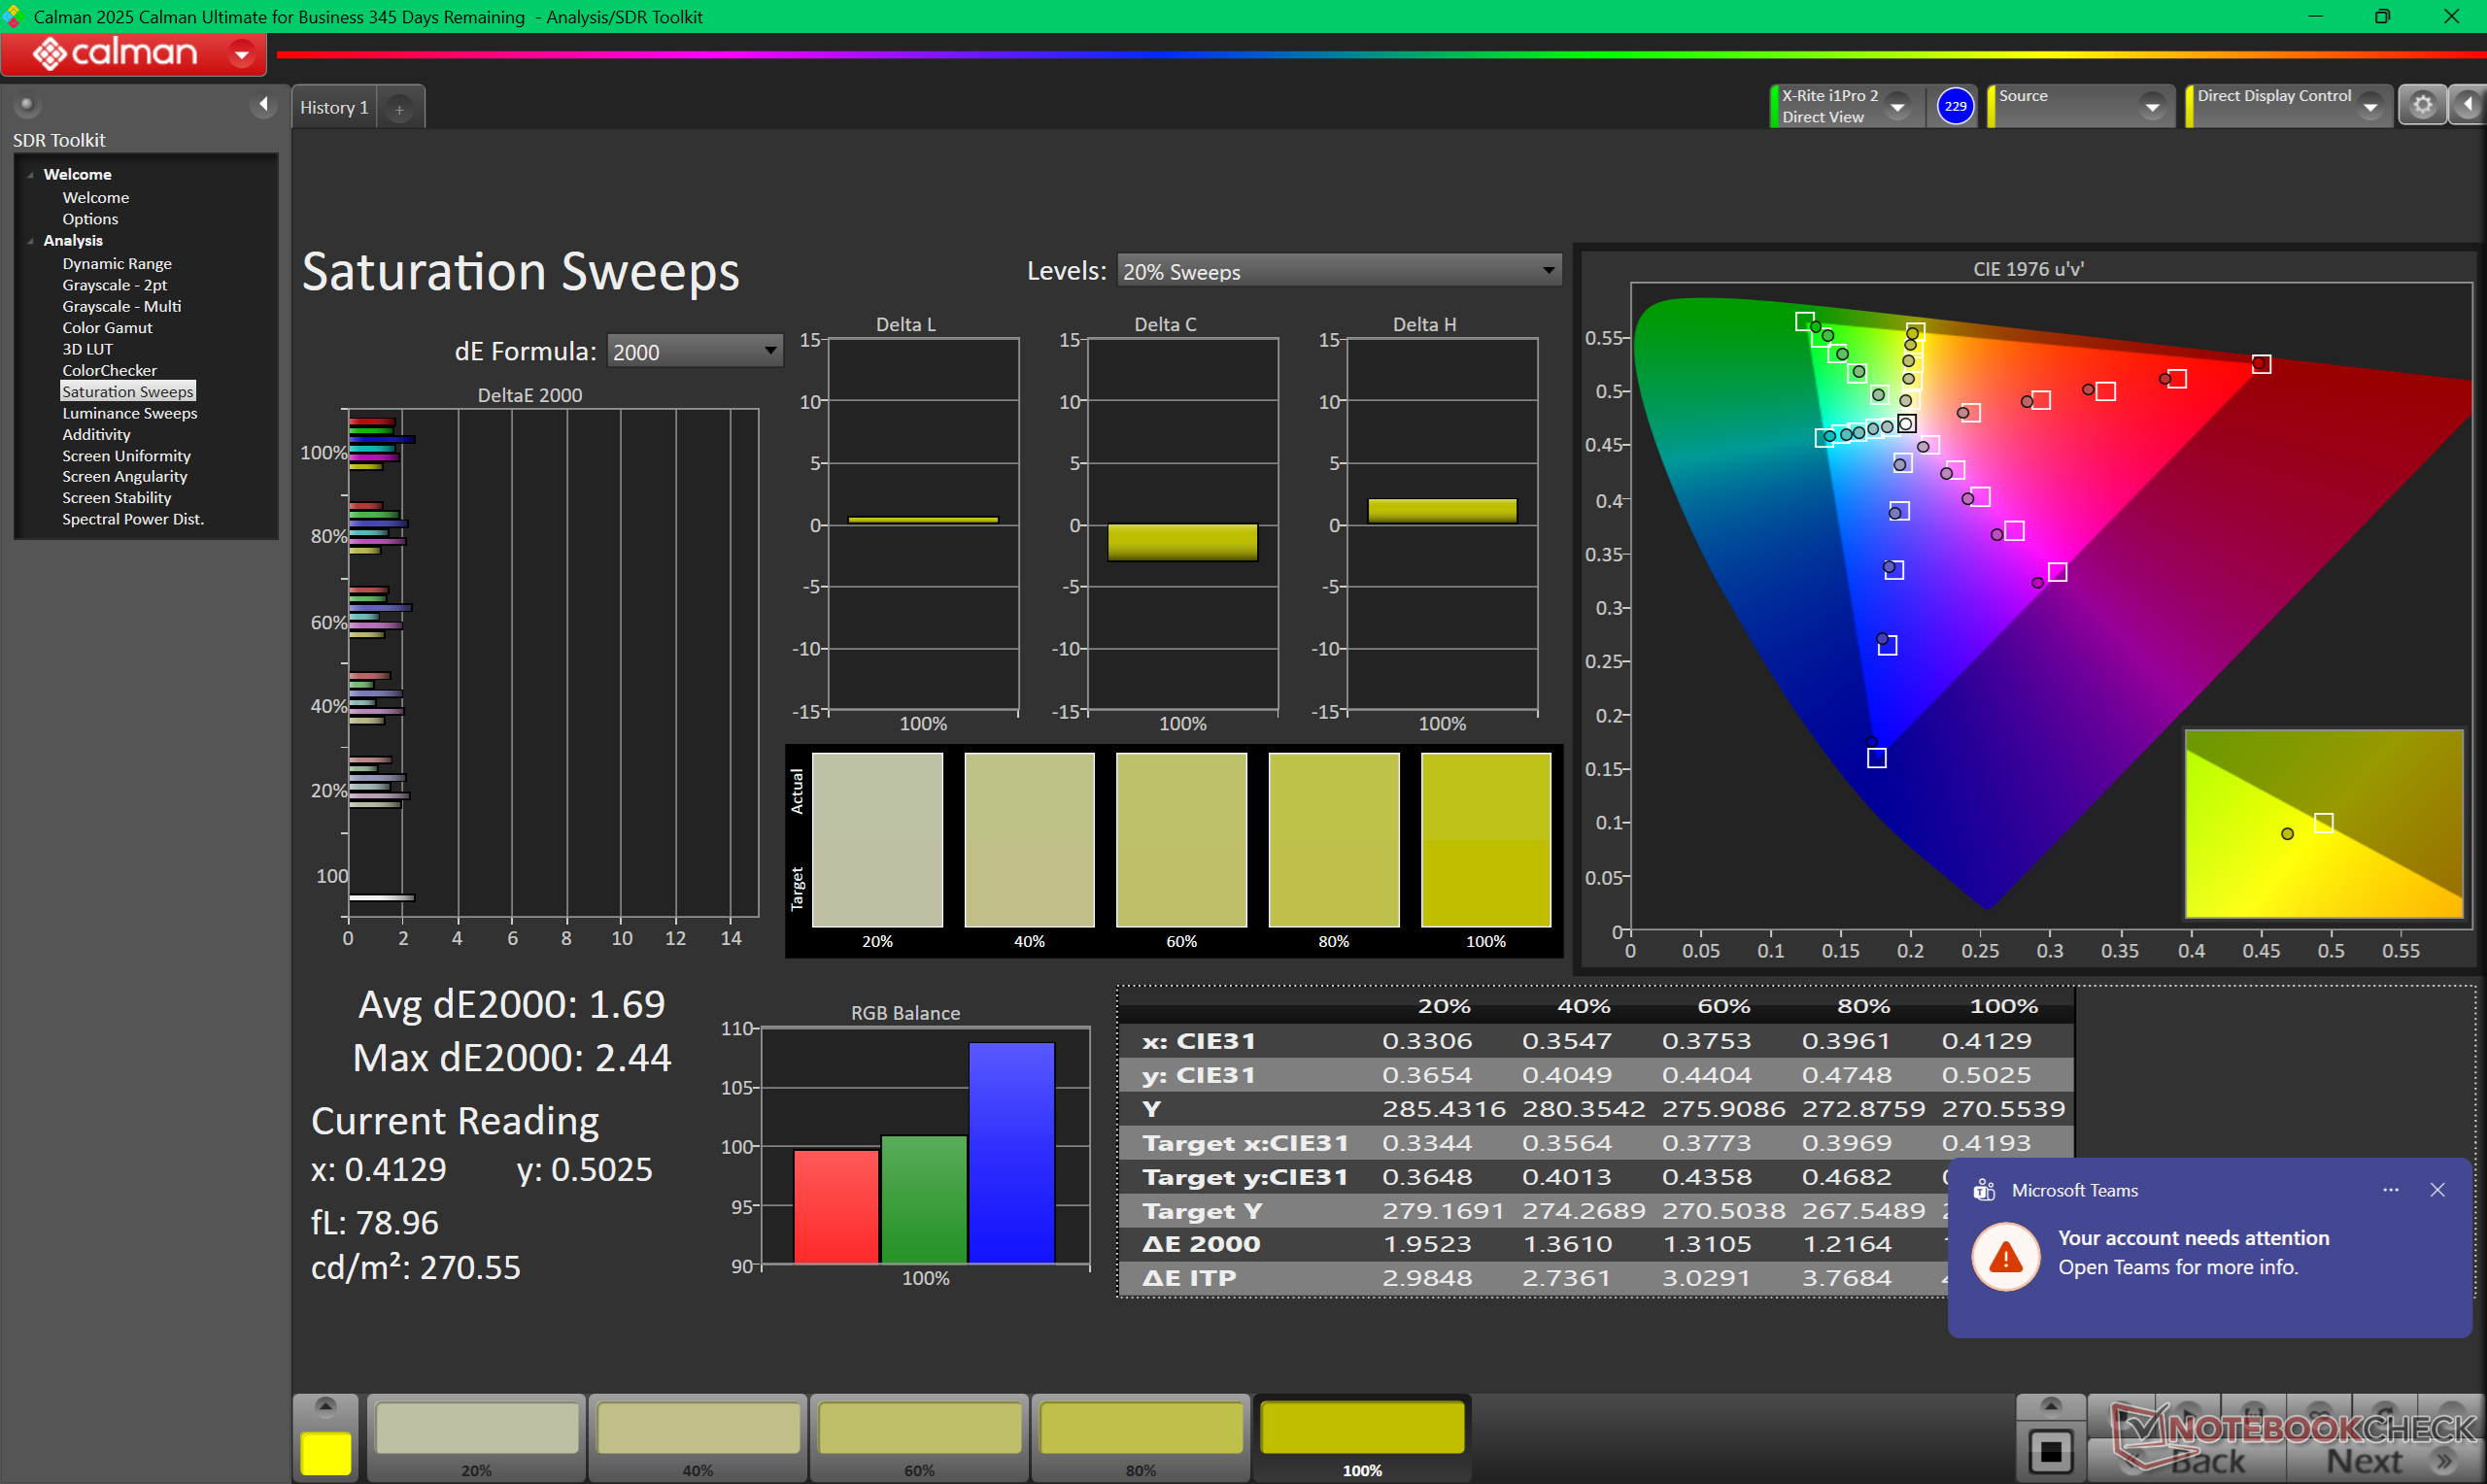Select ColorChecker in the Analysis list
2487x1484 pixels.
point(109,370)
